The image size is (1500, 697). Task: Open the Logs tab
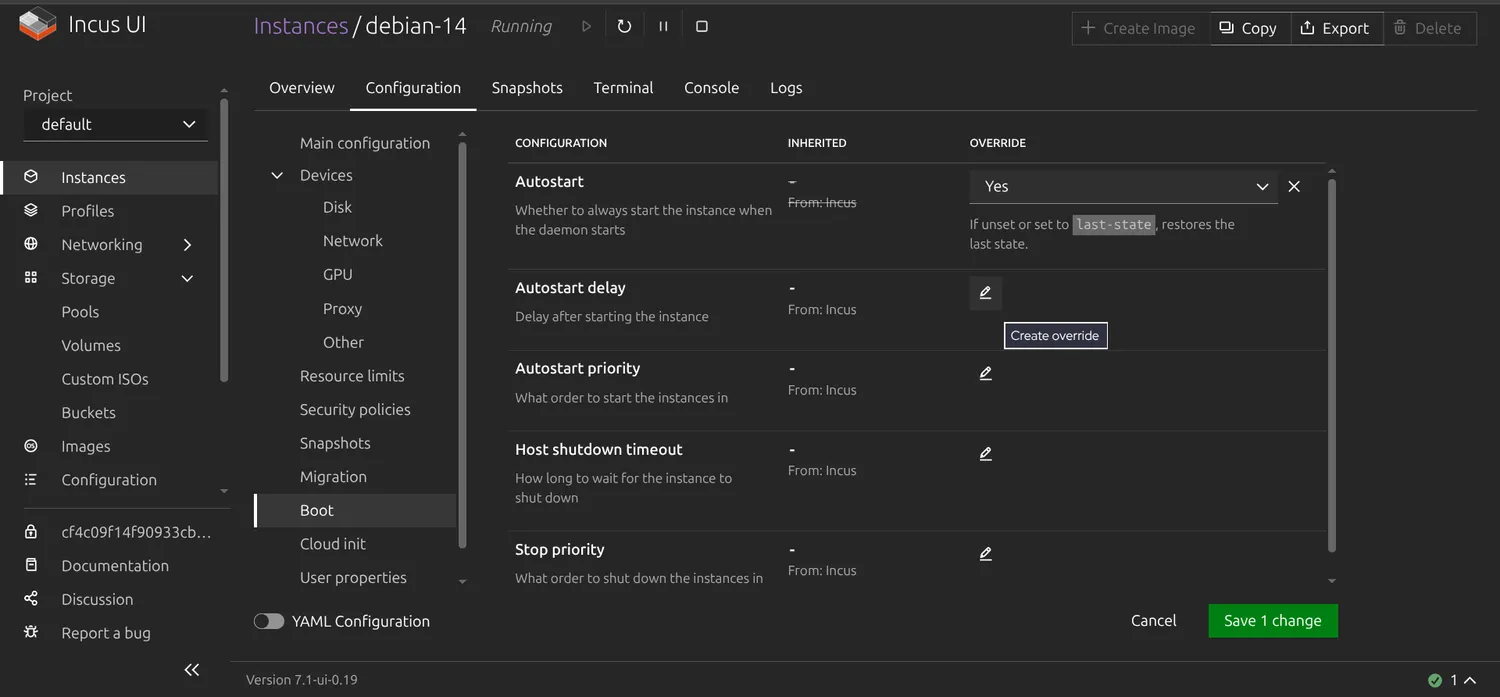click(x=786, y=88)
